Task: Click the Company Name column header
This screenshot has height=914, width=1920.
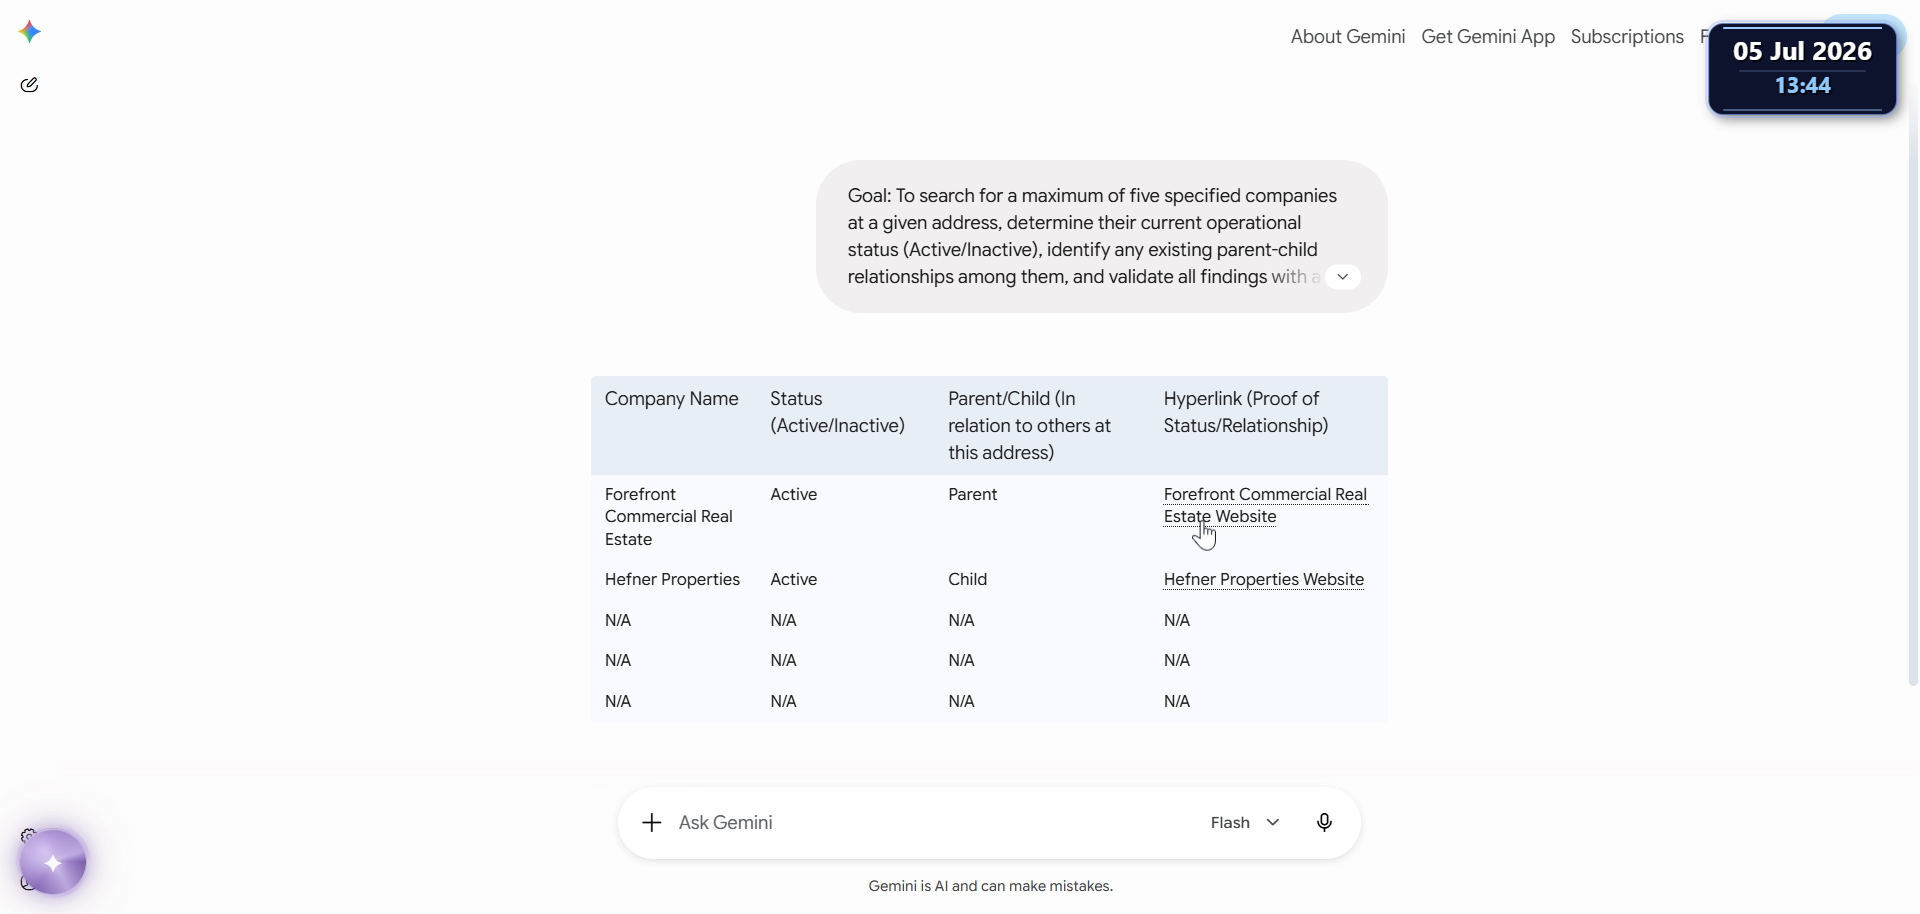Action: click(671, 399)
